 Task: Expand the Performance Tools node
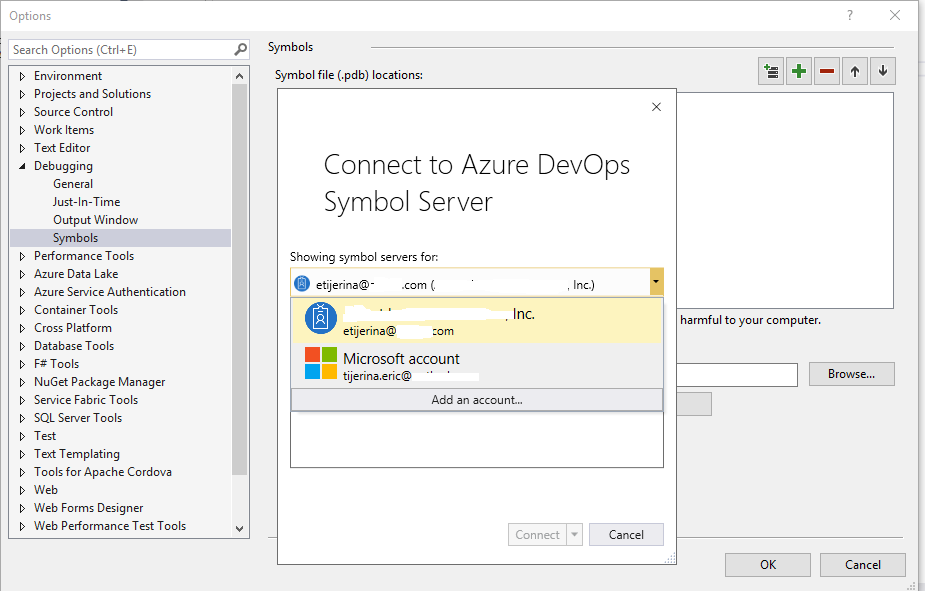(22, 257)
